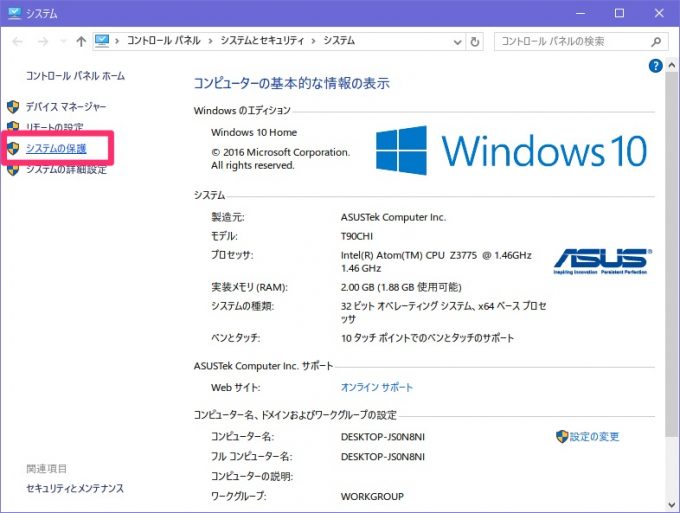Go forward with the right arrow button
680x513 pixels.
[x=43, y=42]
